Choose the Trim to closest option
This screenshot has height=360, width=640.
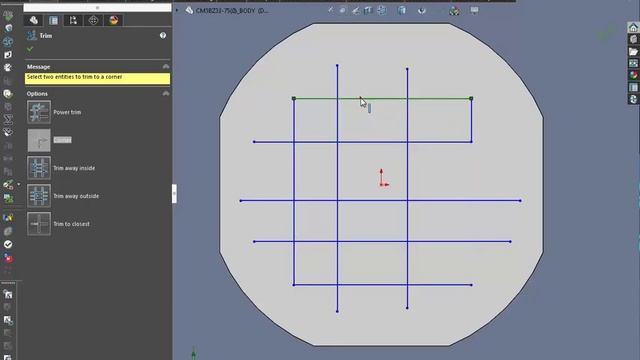(39, 224)
